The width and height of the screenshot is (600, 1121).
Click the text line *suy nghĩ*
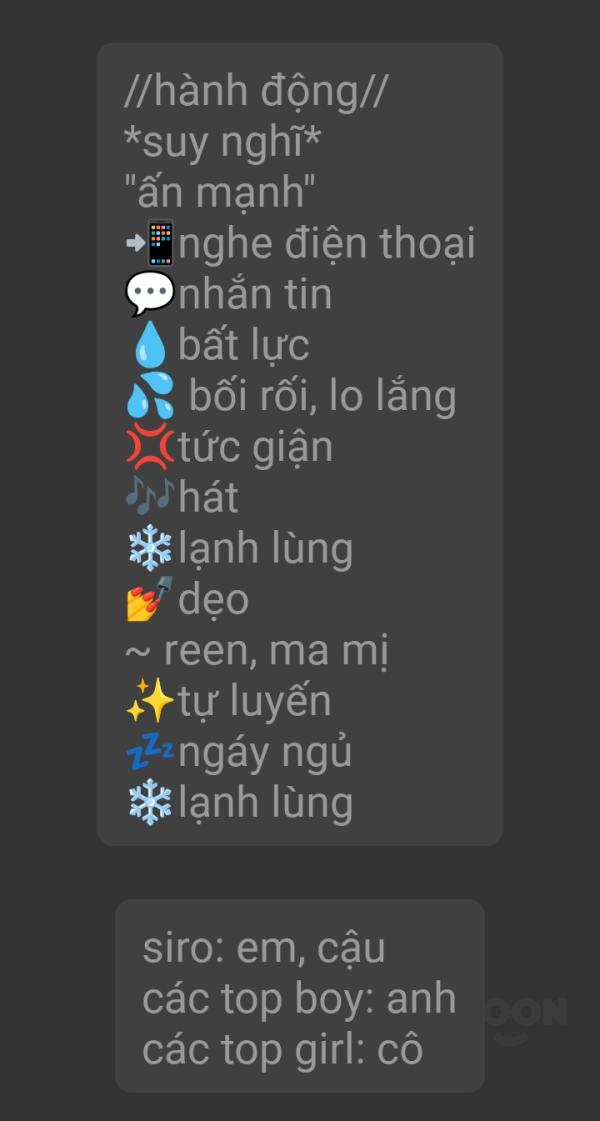click(x=222, y=142)
